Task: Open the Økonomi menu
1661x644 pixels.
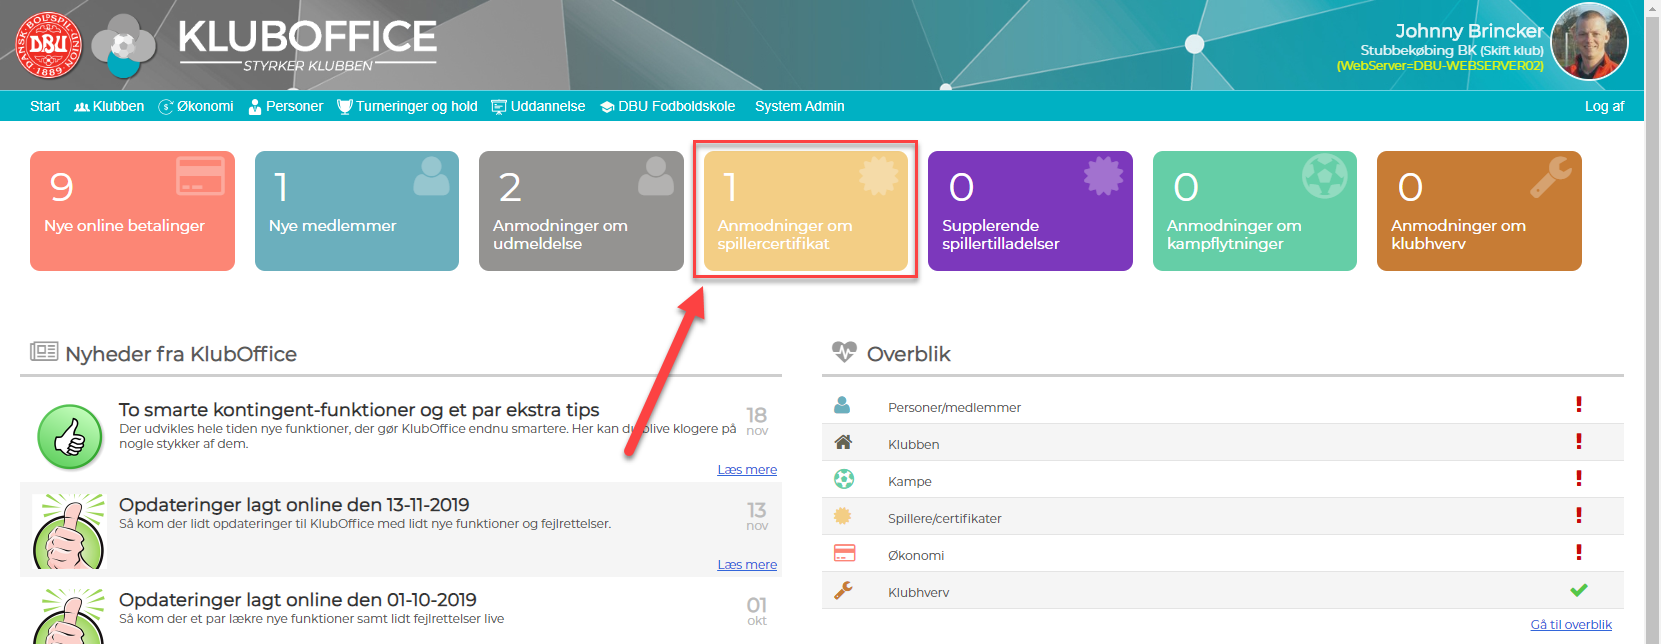Action: [x=196, y=106]
